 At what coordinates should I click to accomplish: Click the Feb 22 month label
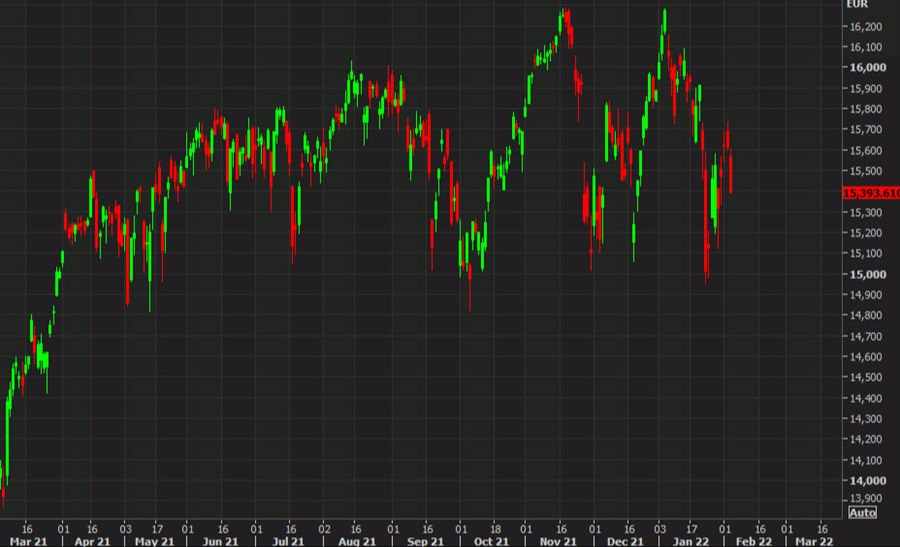point(753,541)
